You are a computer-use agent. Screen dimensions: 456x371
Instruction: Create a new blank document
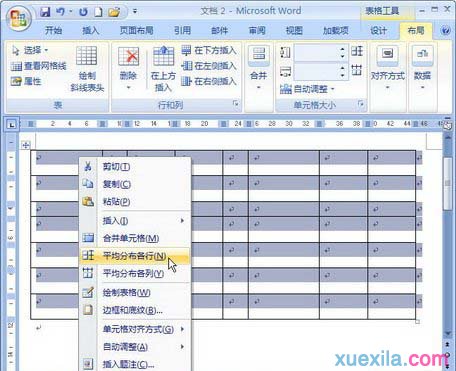[x=98, y=12]
